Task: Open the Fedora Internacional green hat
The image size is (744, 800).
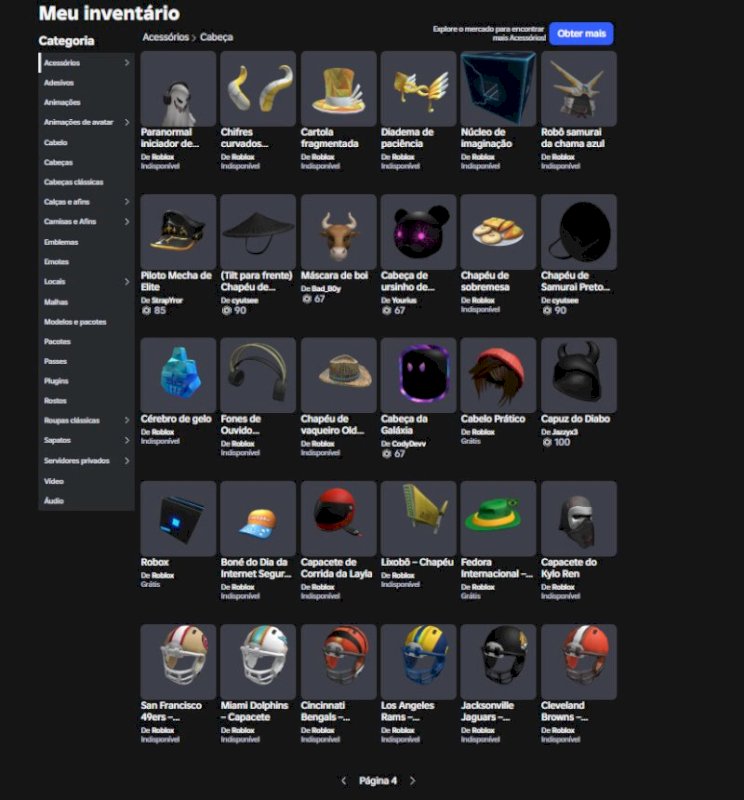Action: click(498, 518)
